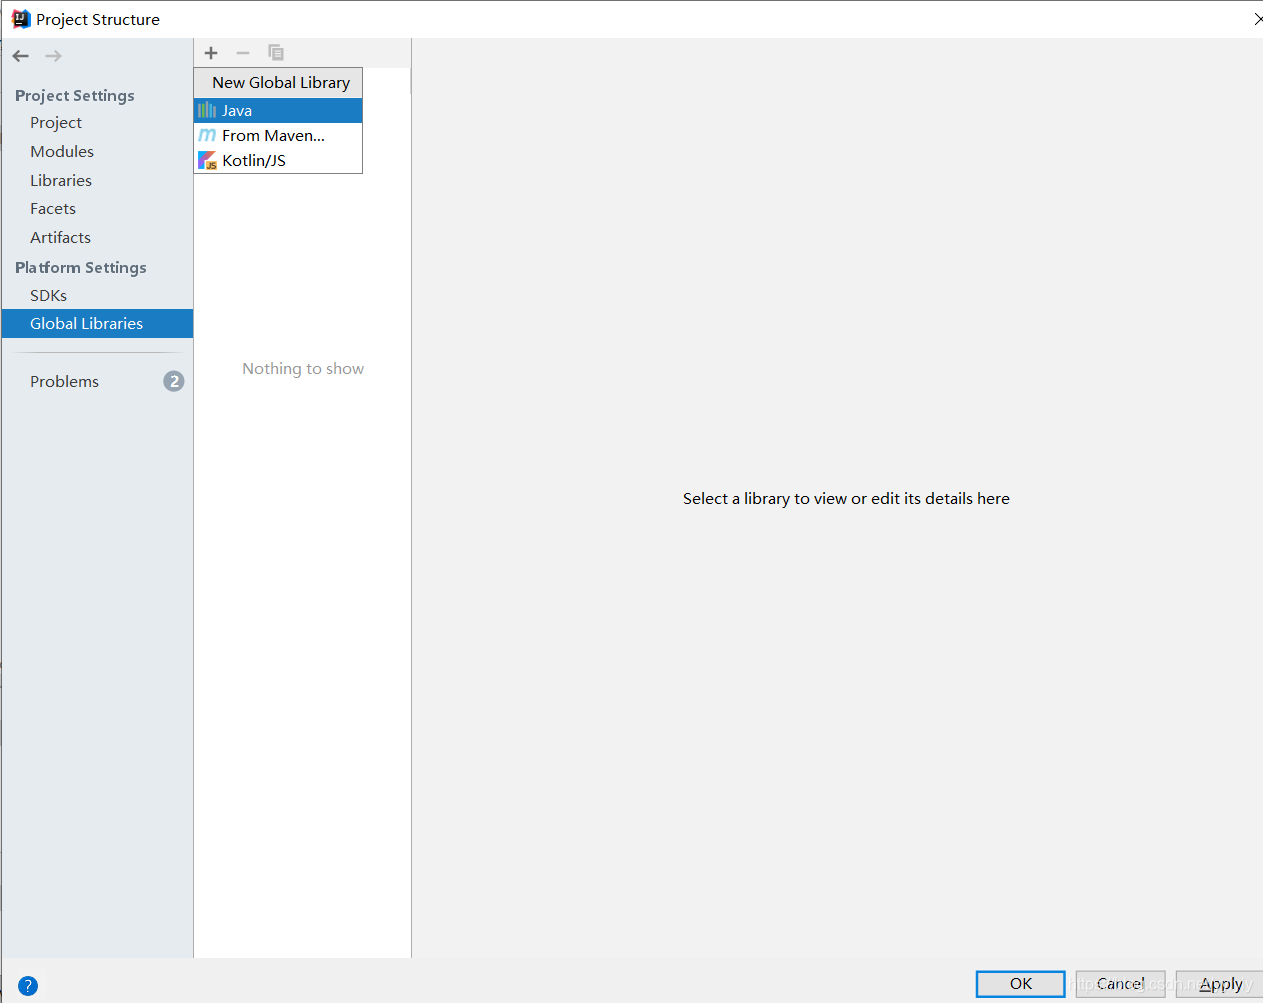Choose Kotlin/JS library option
This screenshot has height=1003, width=1263.
click(x=278, y=160)
